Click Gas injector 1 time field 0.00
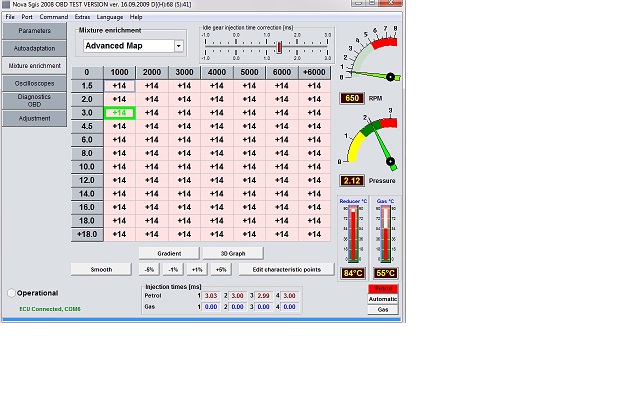Image resolution: width=640 pixels, height=400 pixels. (211, 307)
